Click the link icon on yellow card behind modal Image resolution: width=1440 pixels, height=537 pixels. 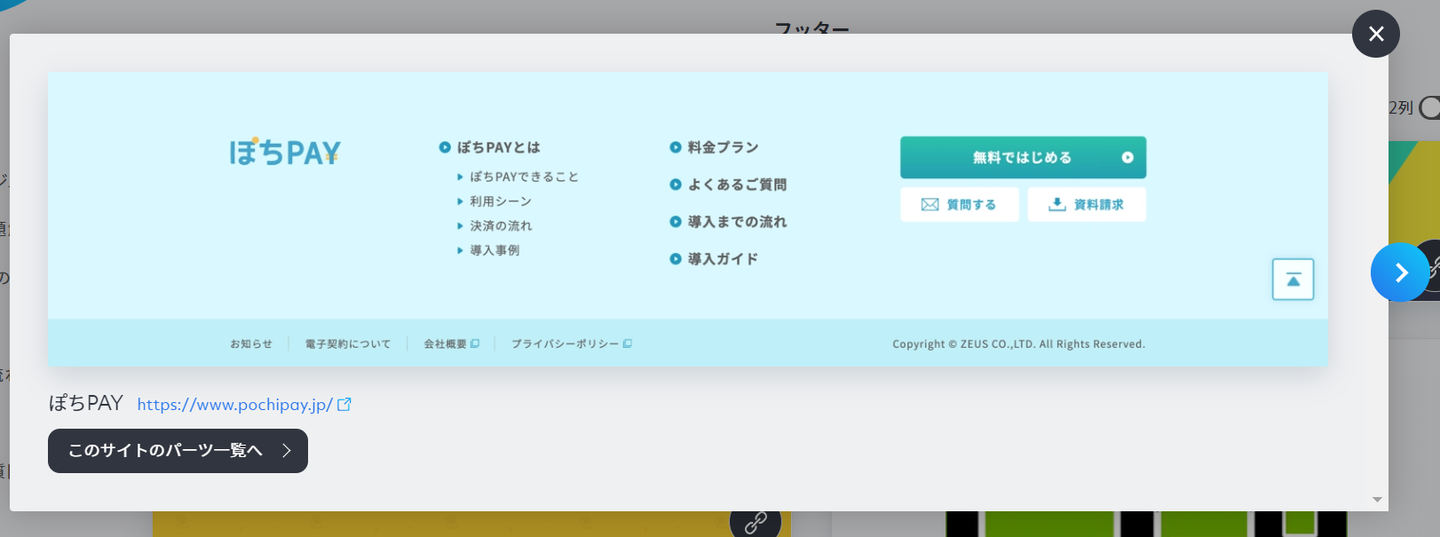coord(755,521)
